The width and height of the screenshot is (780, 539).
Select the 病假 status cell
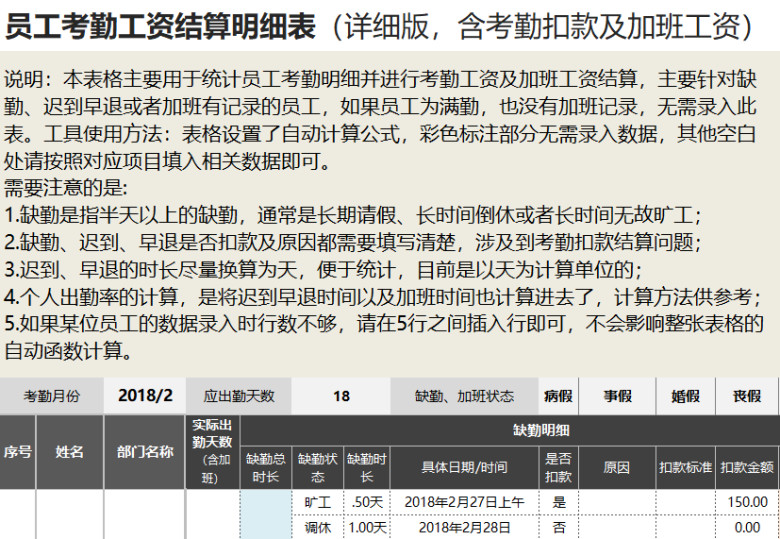(x=558, y=396)
